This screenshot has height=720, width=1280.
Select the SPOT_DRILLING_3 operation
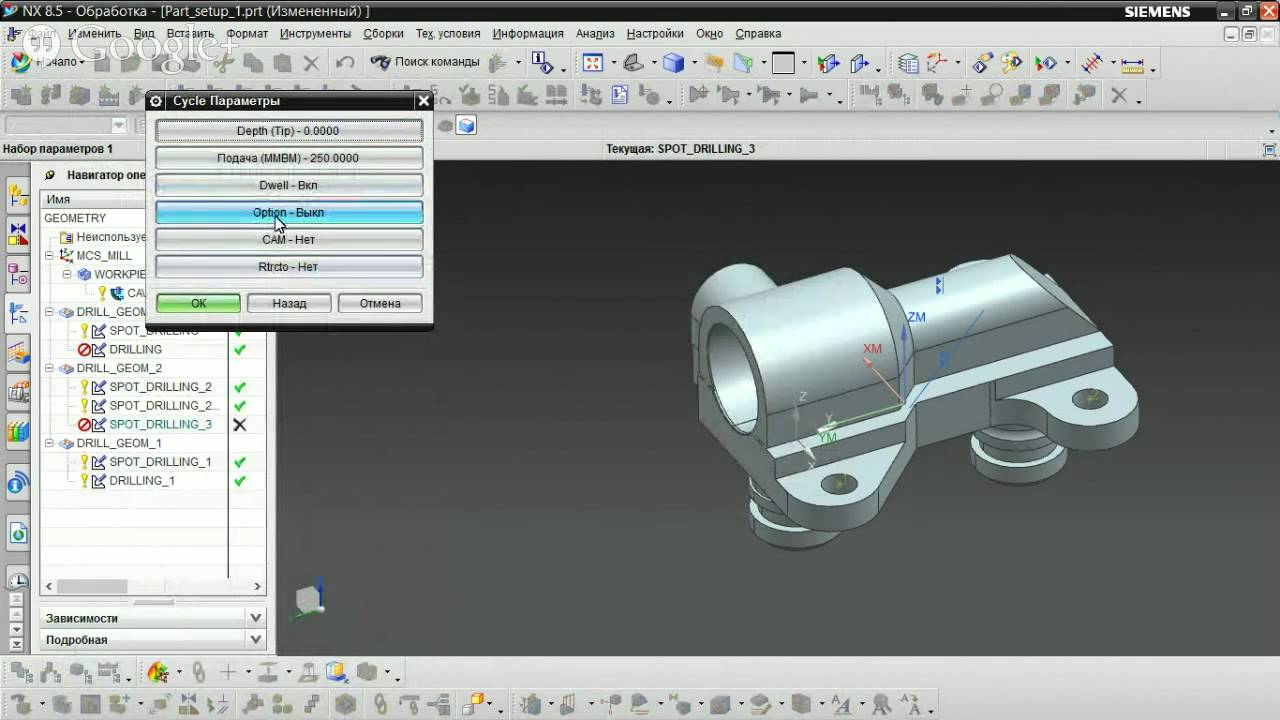pyautogui.click(x=160, y=424)
